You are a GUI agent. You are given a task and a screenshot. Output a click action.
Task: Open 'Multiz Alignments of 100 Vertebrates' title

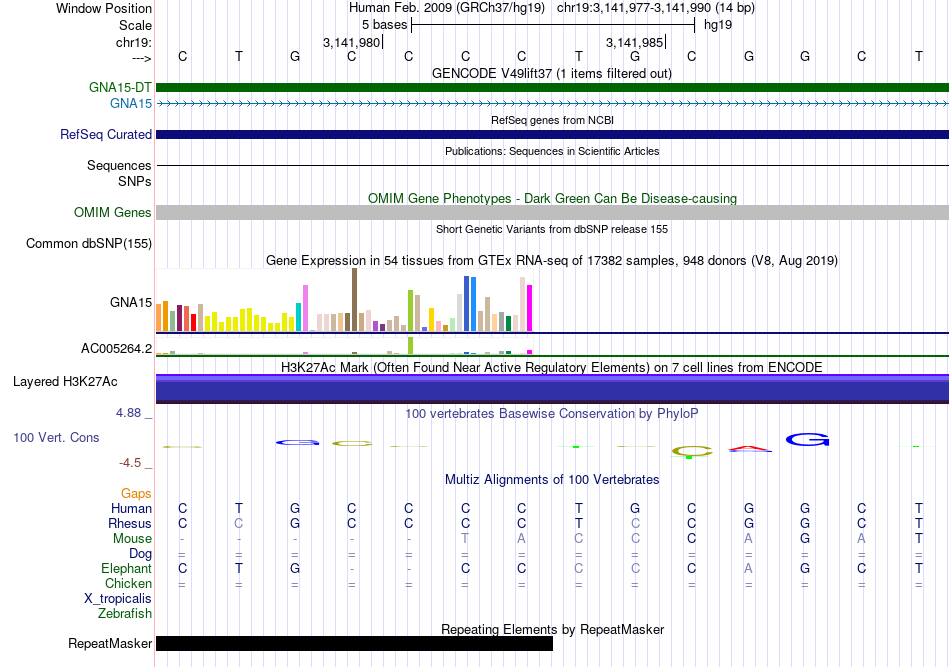tap(552, 480)
